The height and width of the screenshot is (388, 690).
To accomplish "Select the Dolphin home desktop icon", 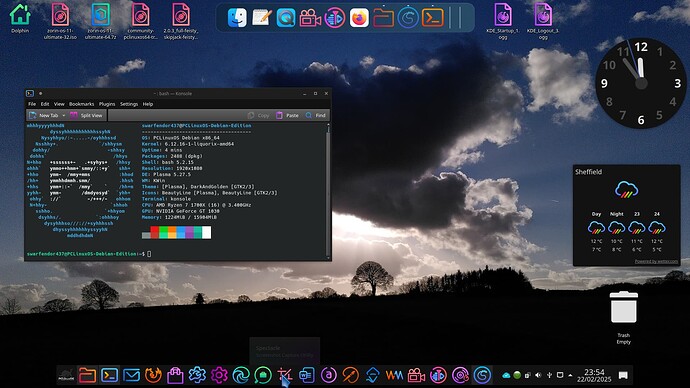I will click(x=20, y=18).
